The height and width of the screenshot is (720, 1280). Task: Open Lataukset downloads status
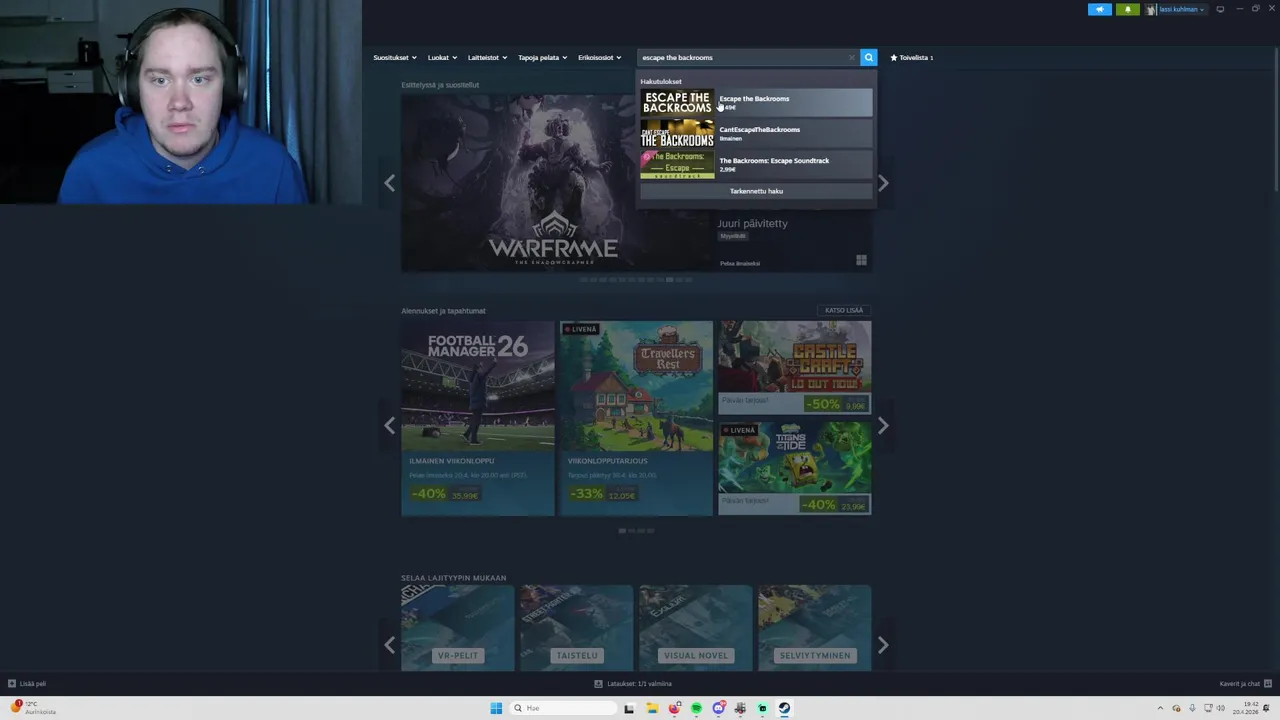tap(633, 684)
